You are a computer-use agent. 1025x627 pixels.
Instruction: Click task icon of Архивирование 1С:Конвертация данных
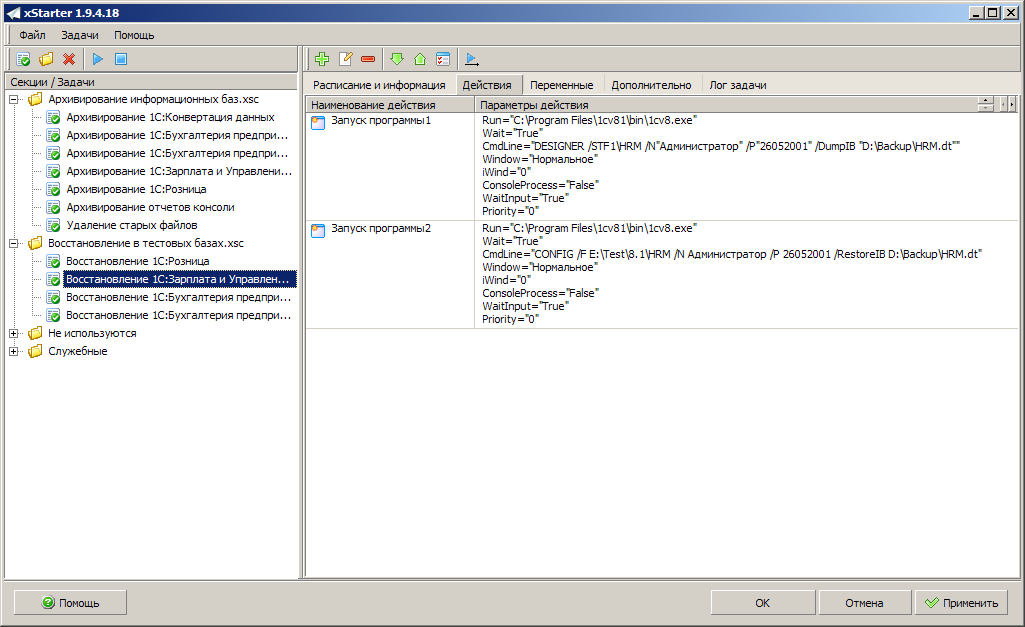[x=54, y=118]
